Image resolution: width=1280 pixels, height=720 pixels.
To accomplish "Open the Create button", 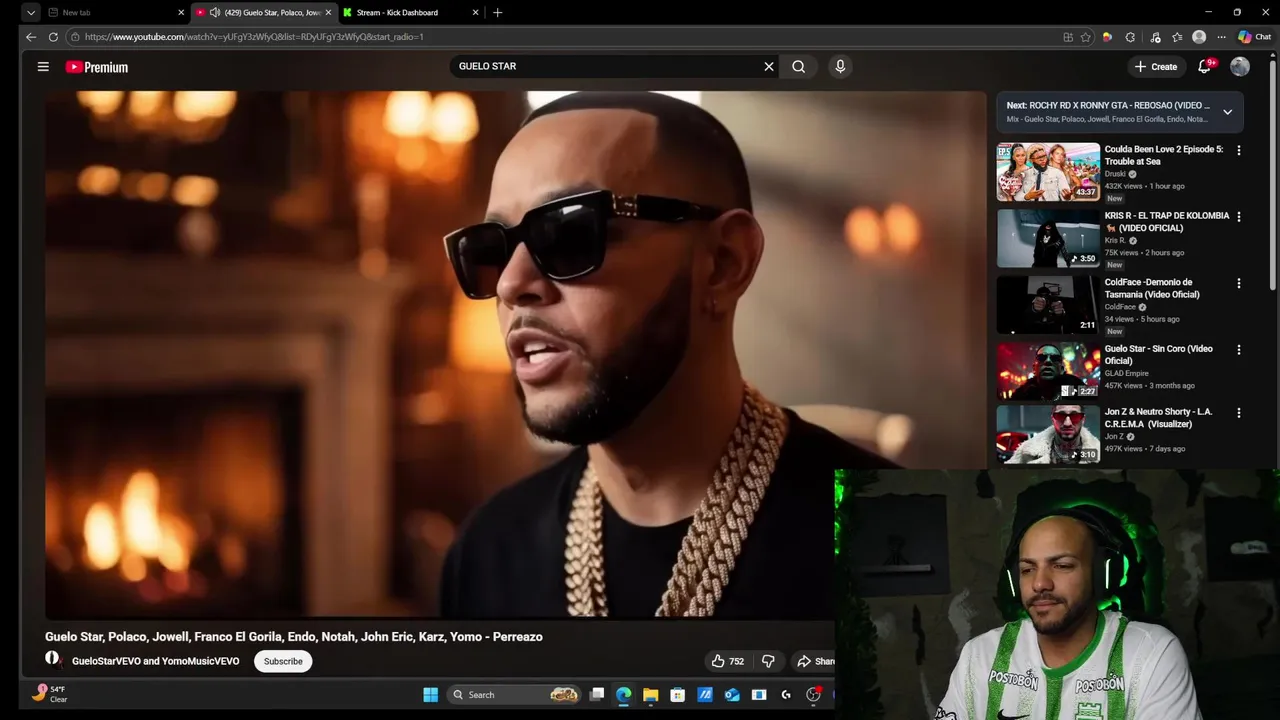I will tap(1156, 67).
